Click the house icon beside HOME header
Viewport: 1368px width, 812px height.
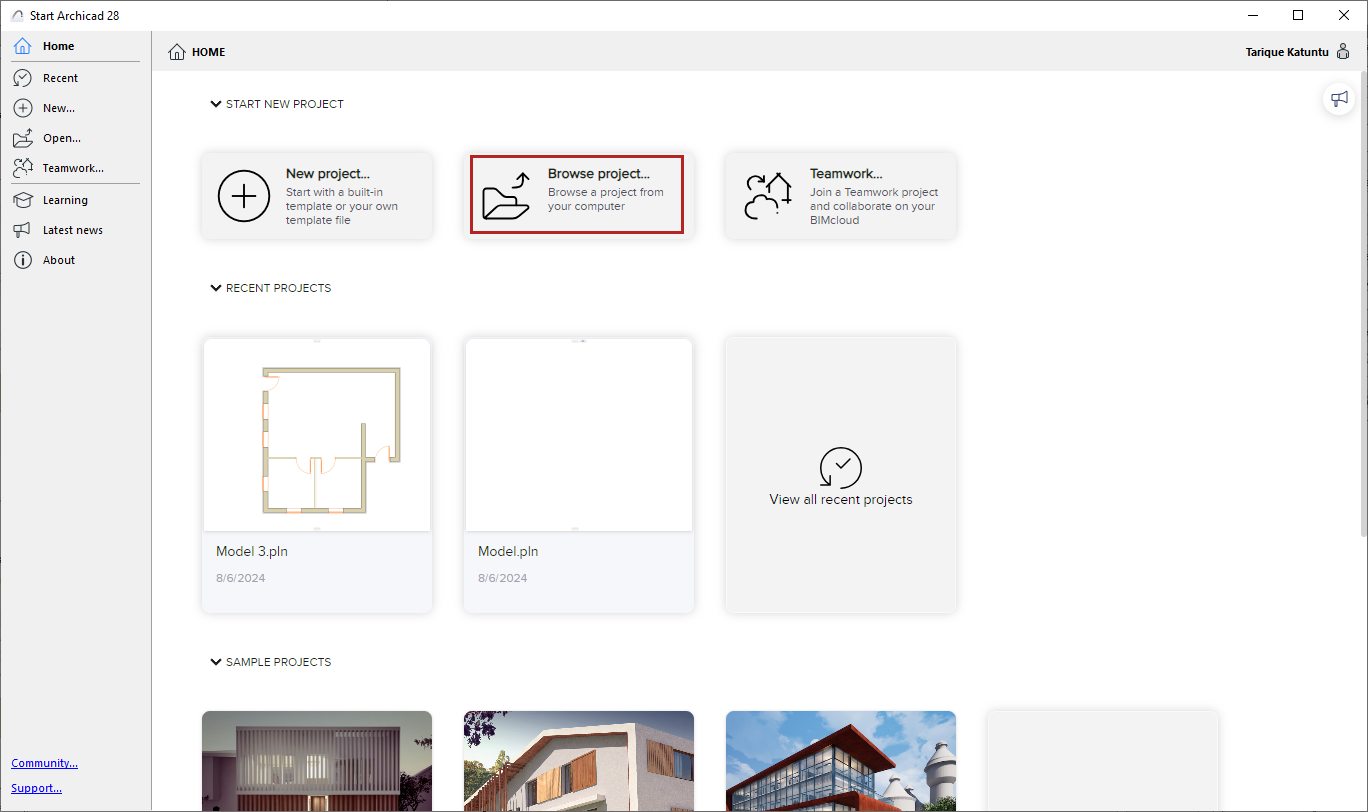coord(177,52)
